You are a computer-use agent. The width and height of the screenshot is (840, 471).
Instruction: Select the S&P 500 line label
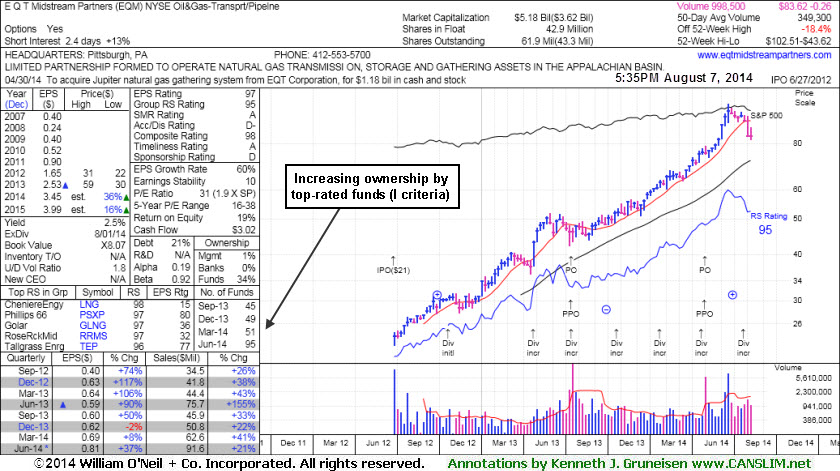766,115
